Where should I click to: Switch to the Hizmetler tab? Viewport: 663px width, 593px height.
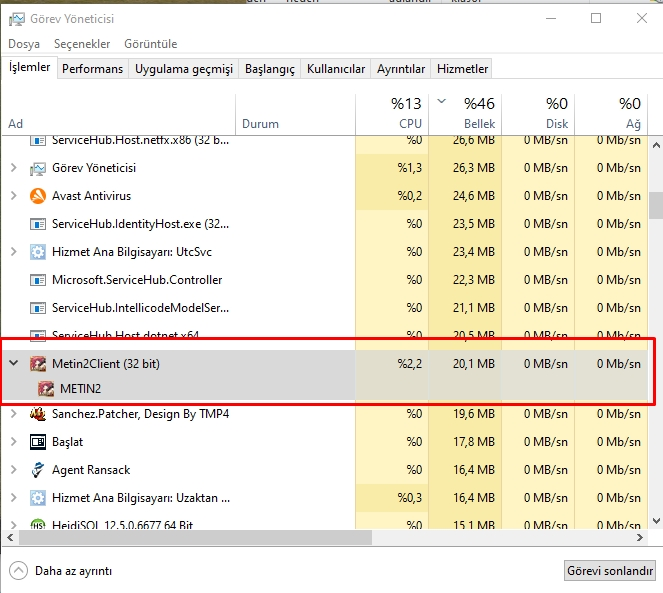(x=462, y=69)
